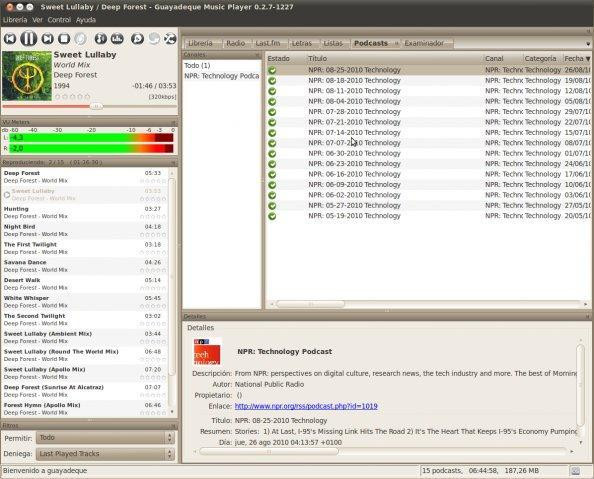Toggle sort order on the Fecha column
This screenshot has width=594, height=479.
coord(577,58)
